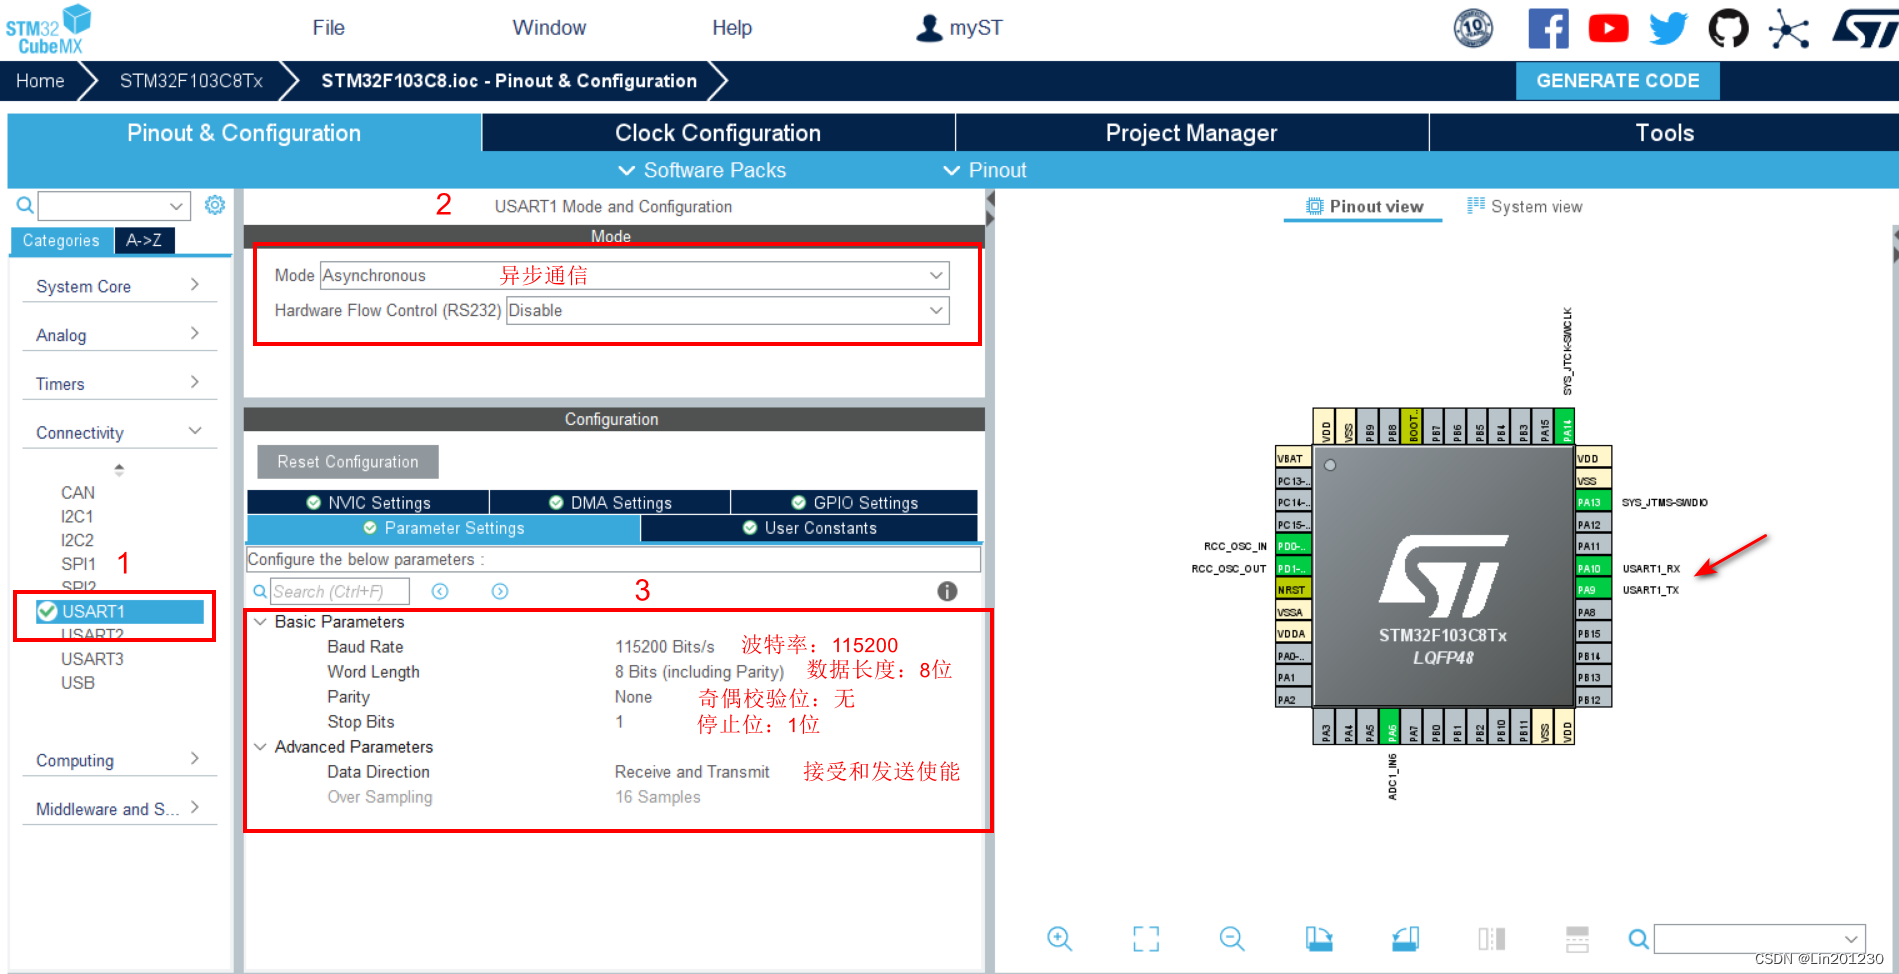Click the STM32CubeMX logo
The width and height of the screenshot is (1899, 974).
click(x=48, y=29)
